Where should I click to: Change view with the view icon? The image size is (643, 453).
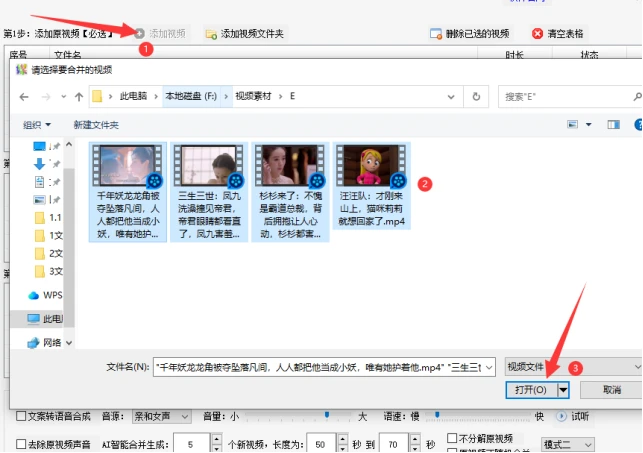click(x=572, y=124)
